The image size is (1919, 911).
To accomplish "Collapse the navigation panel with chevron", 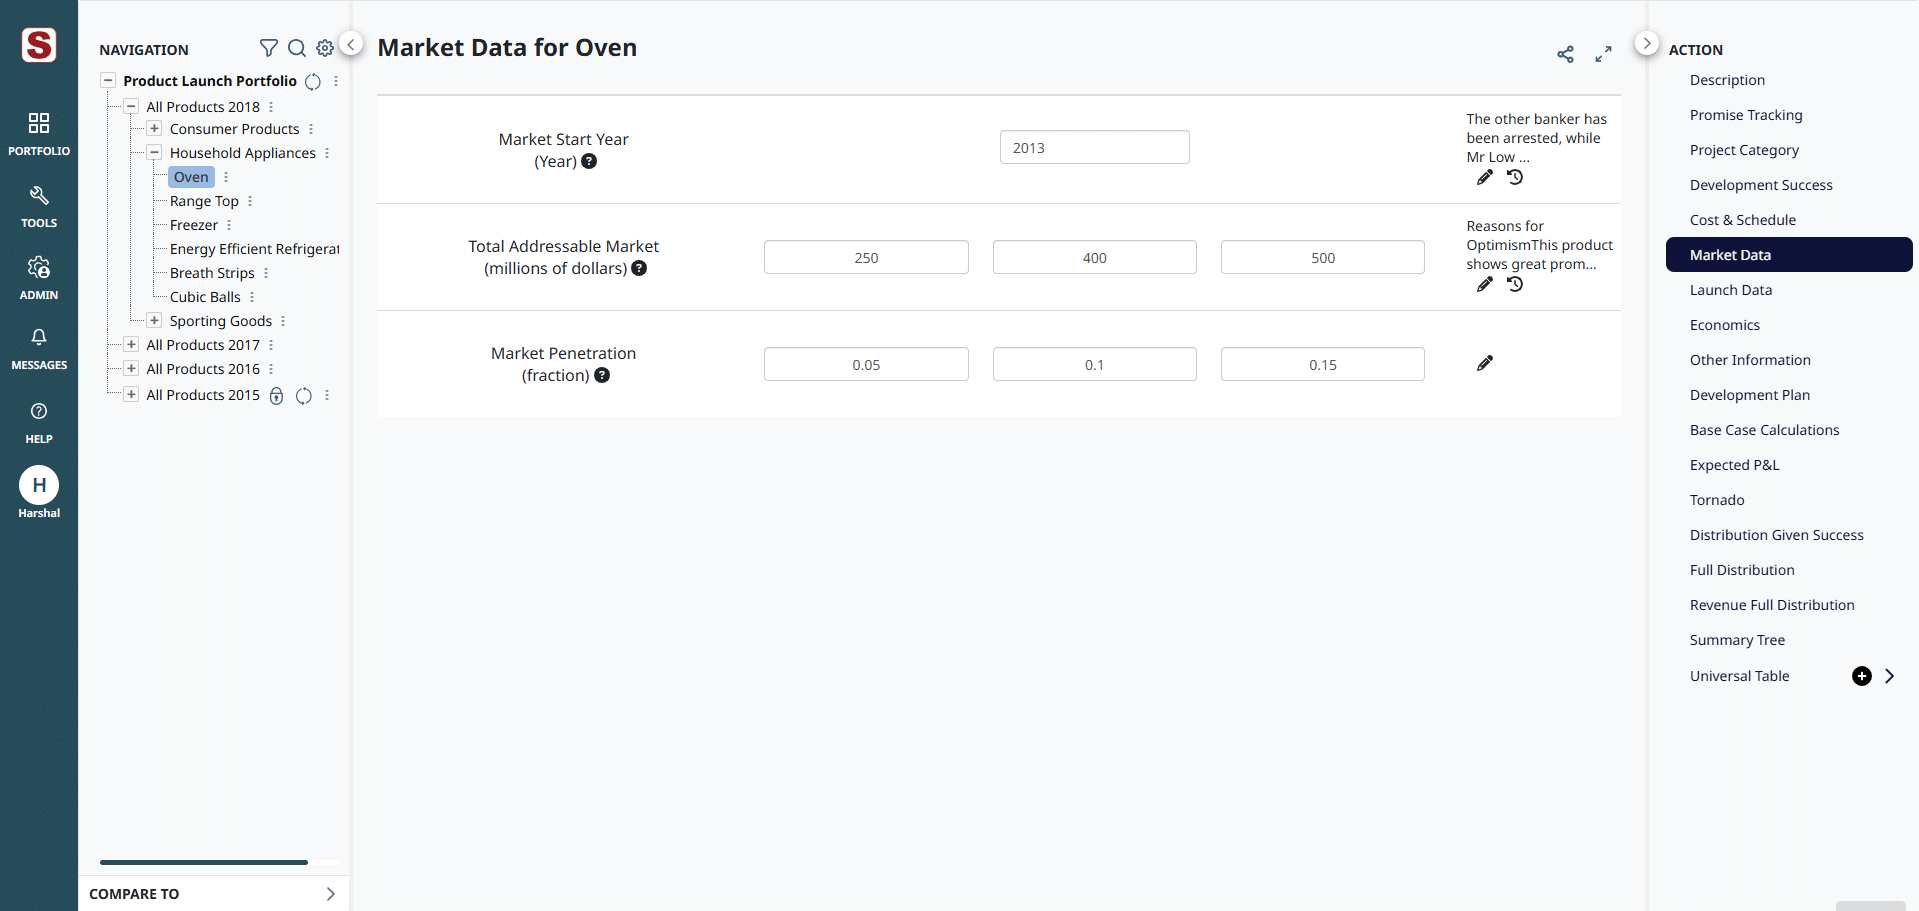I will coord(351,44).
